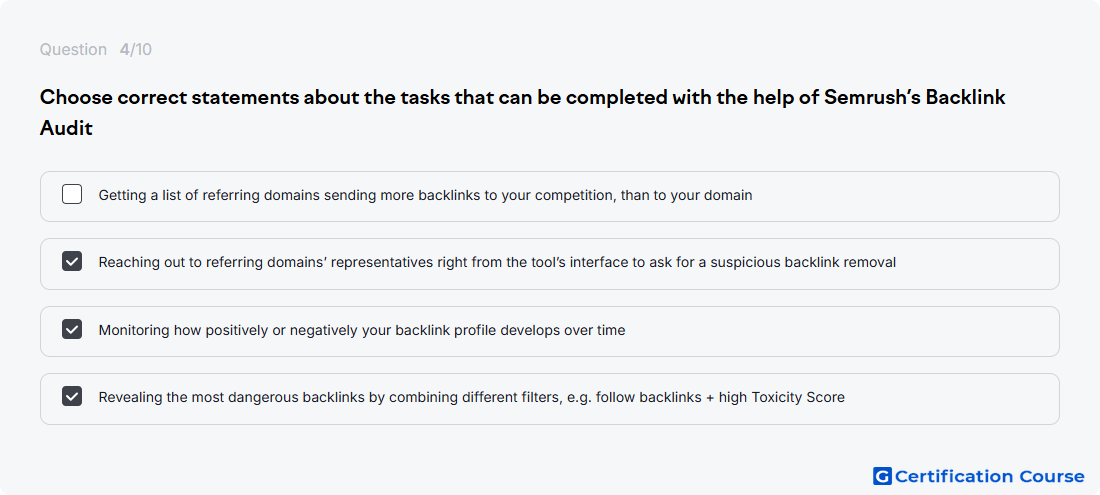
Task: Click the 4/10 question progress counter
Action: point(135,50)
